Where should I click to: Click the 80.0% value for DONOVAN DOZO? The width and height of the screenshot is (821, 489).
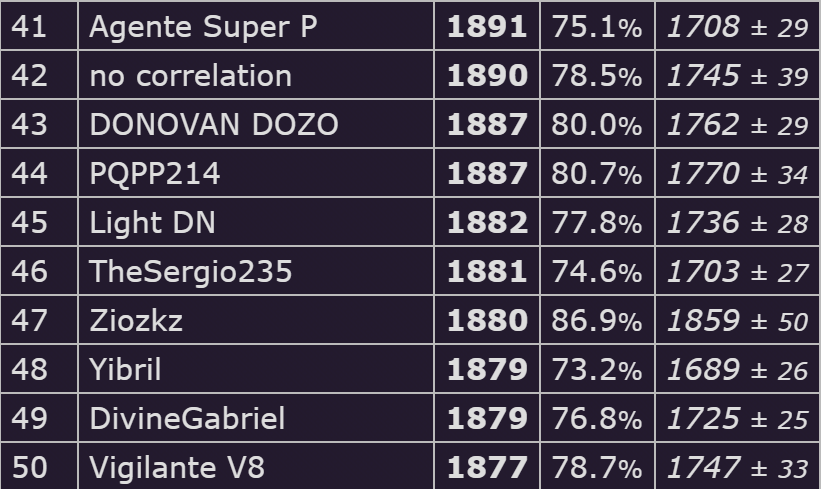click(x=596, y=125)
